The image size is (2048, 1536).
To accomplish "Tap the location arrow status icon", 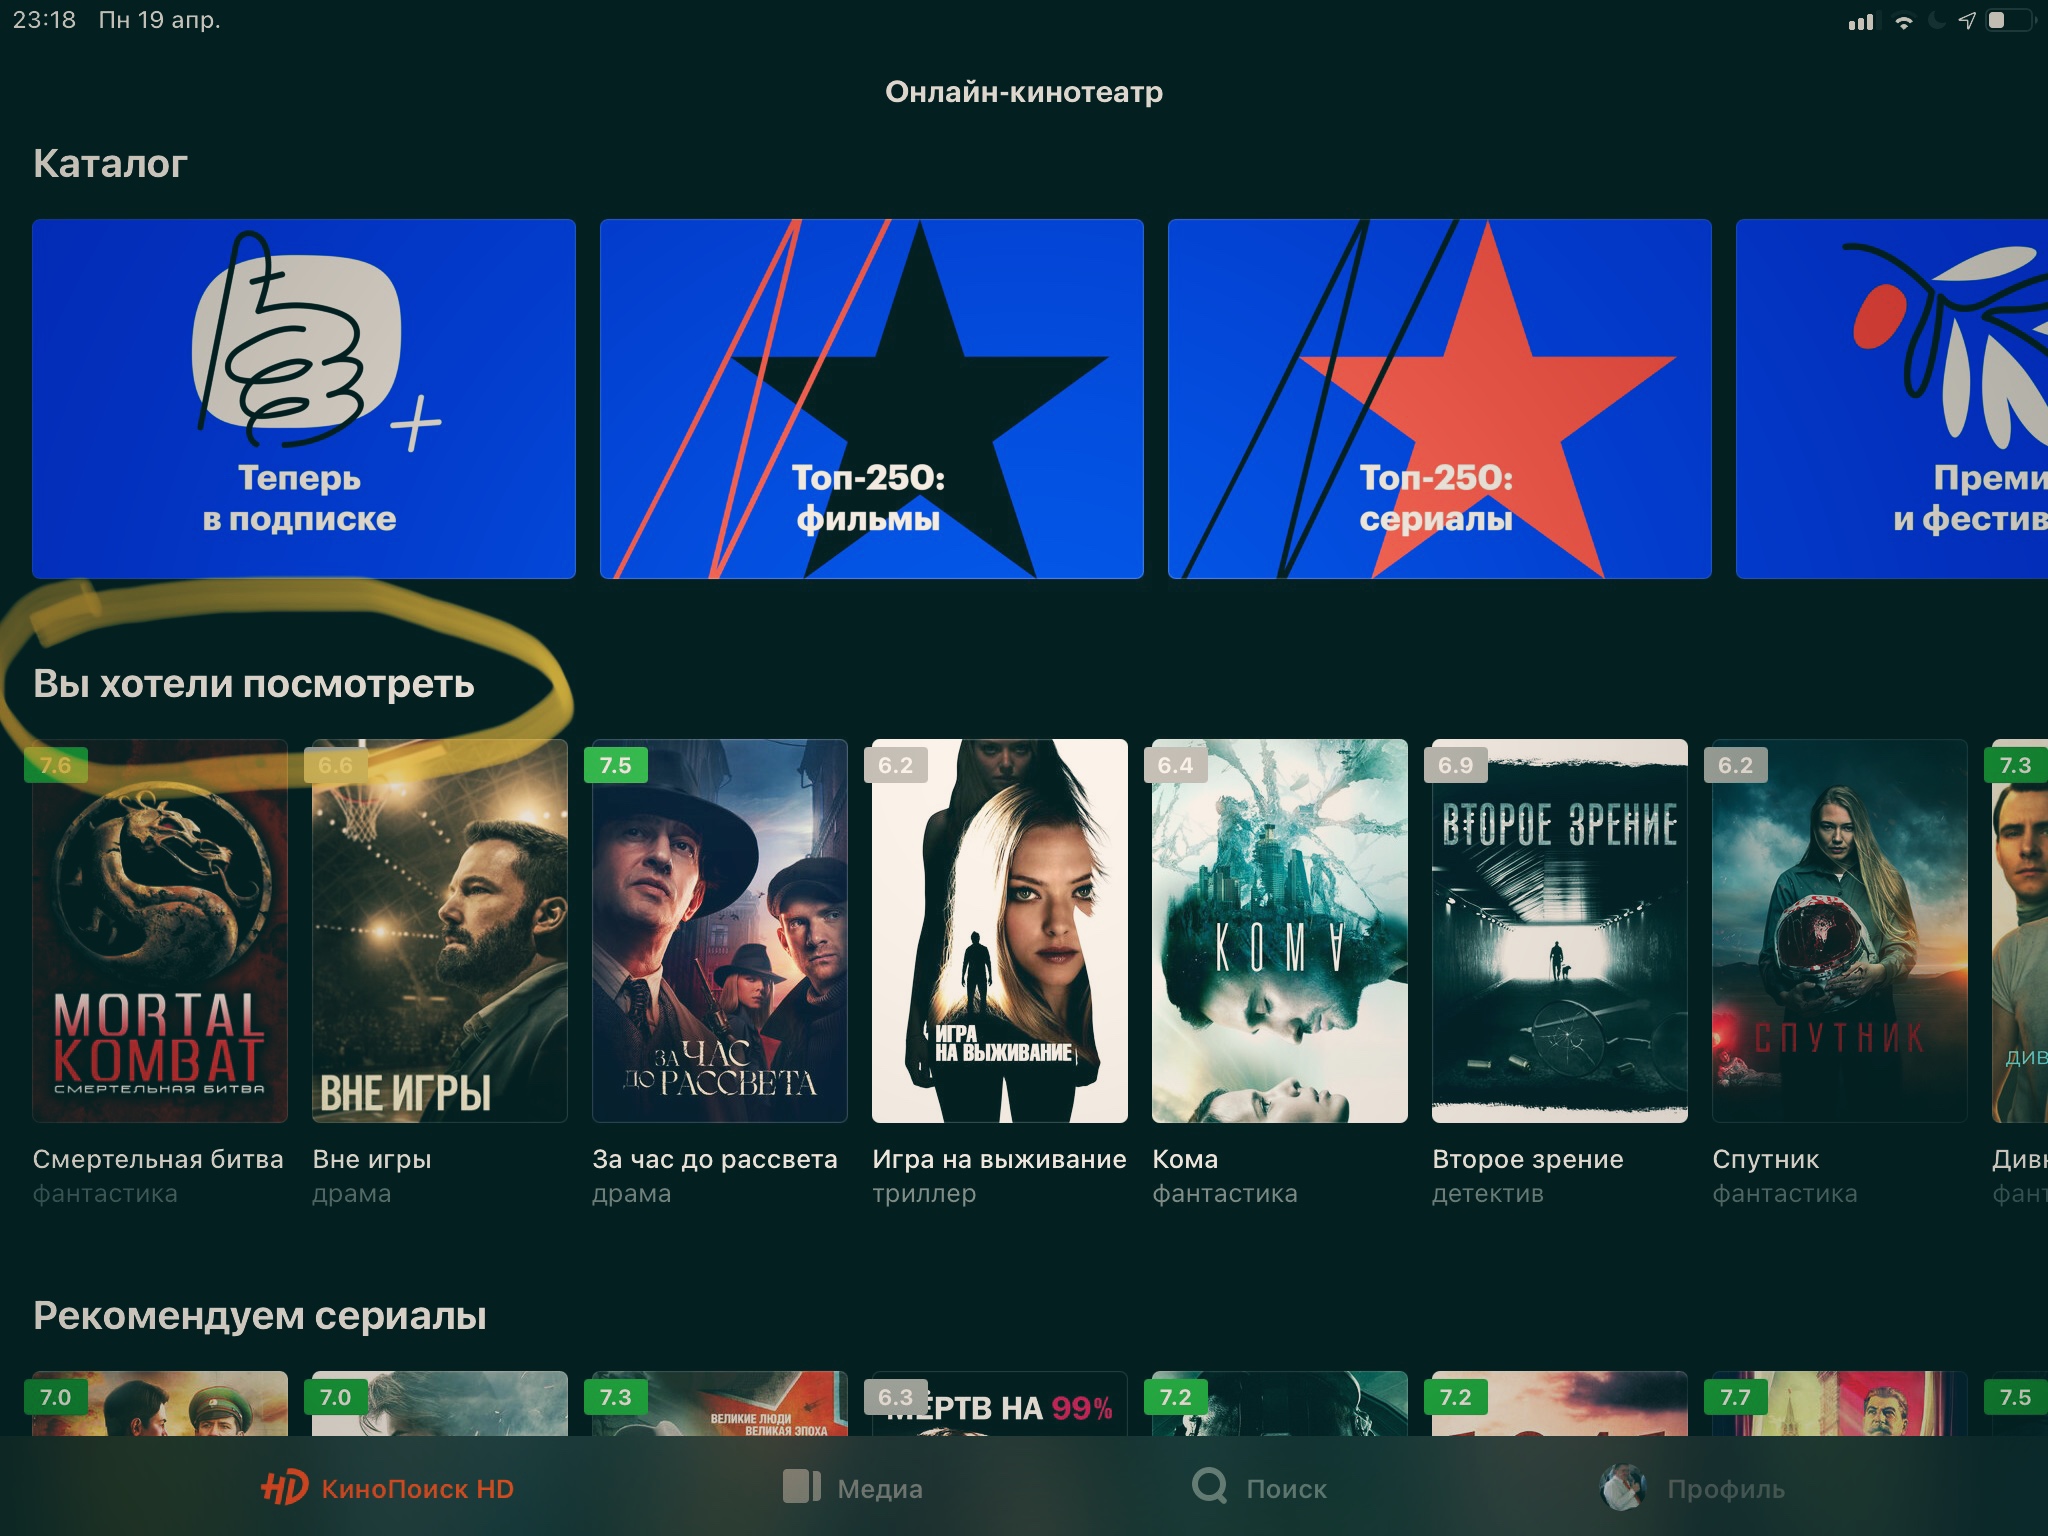I will click(x=1967, y=20).
